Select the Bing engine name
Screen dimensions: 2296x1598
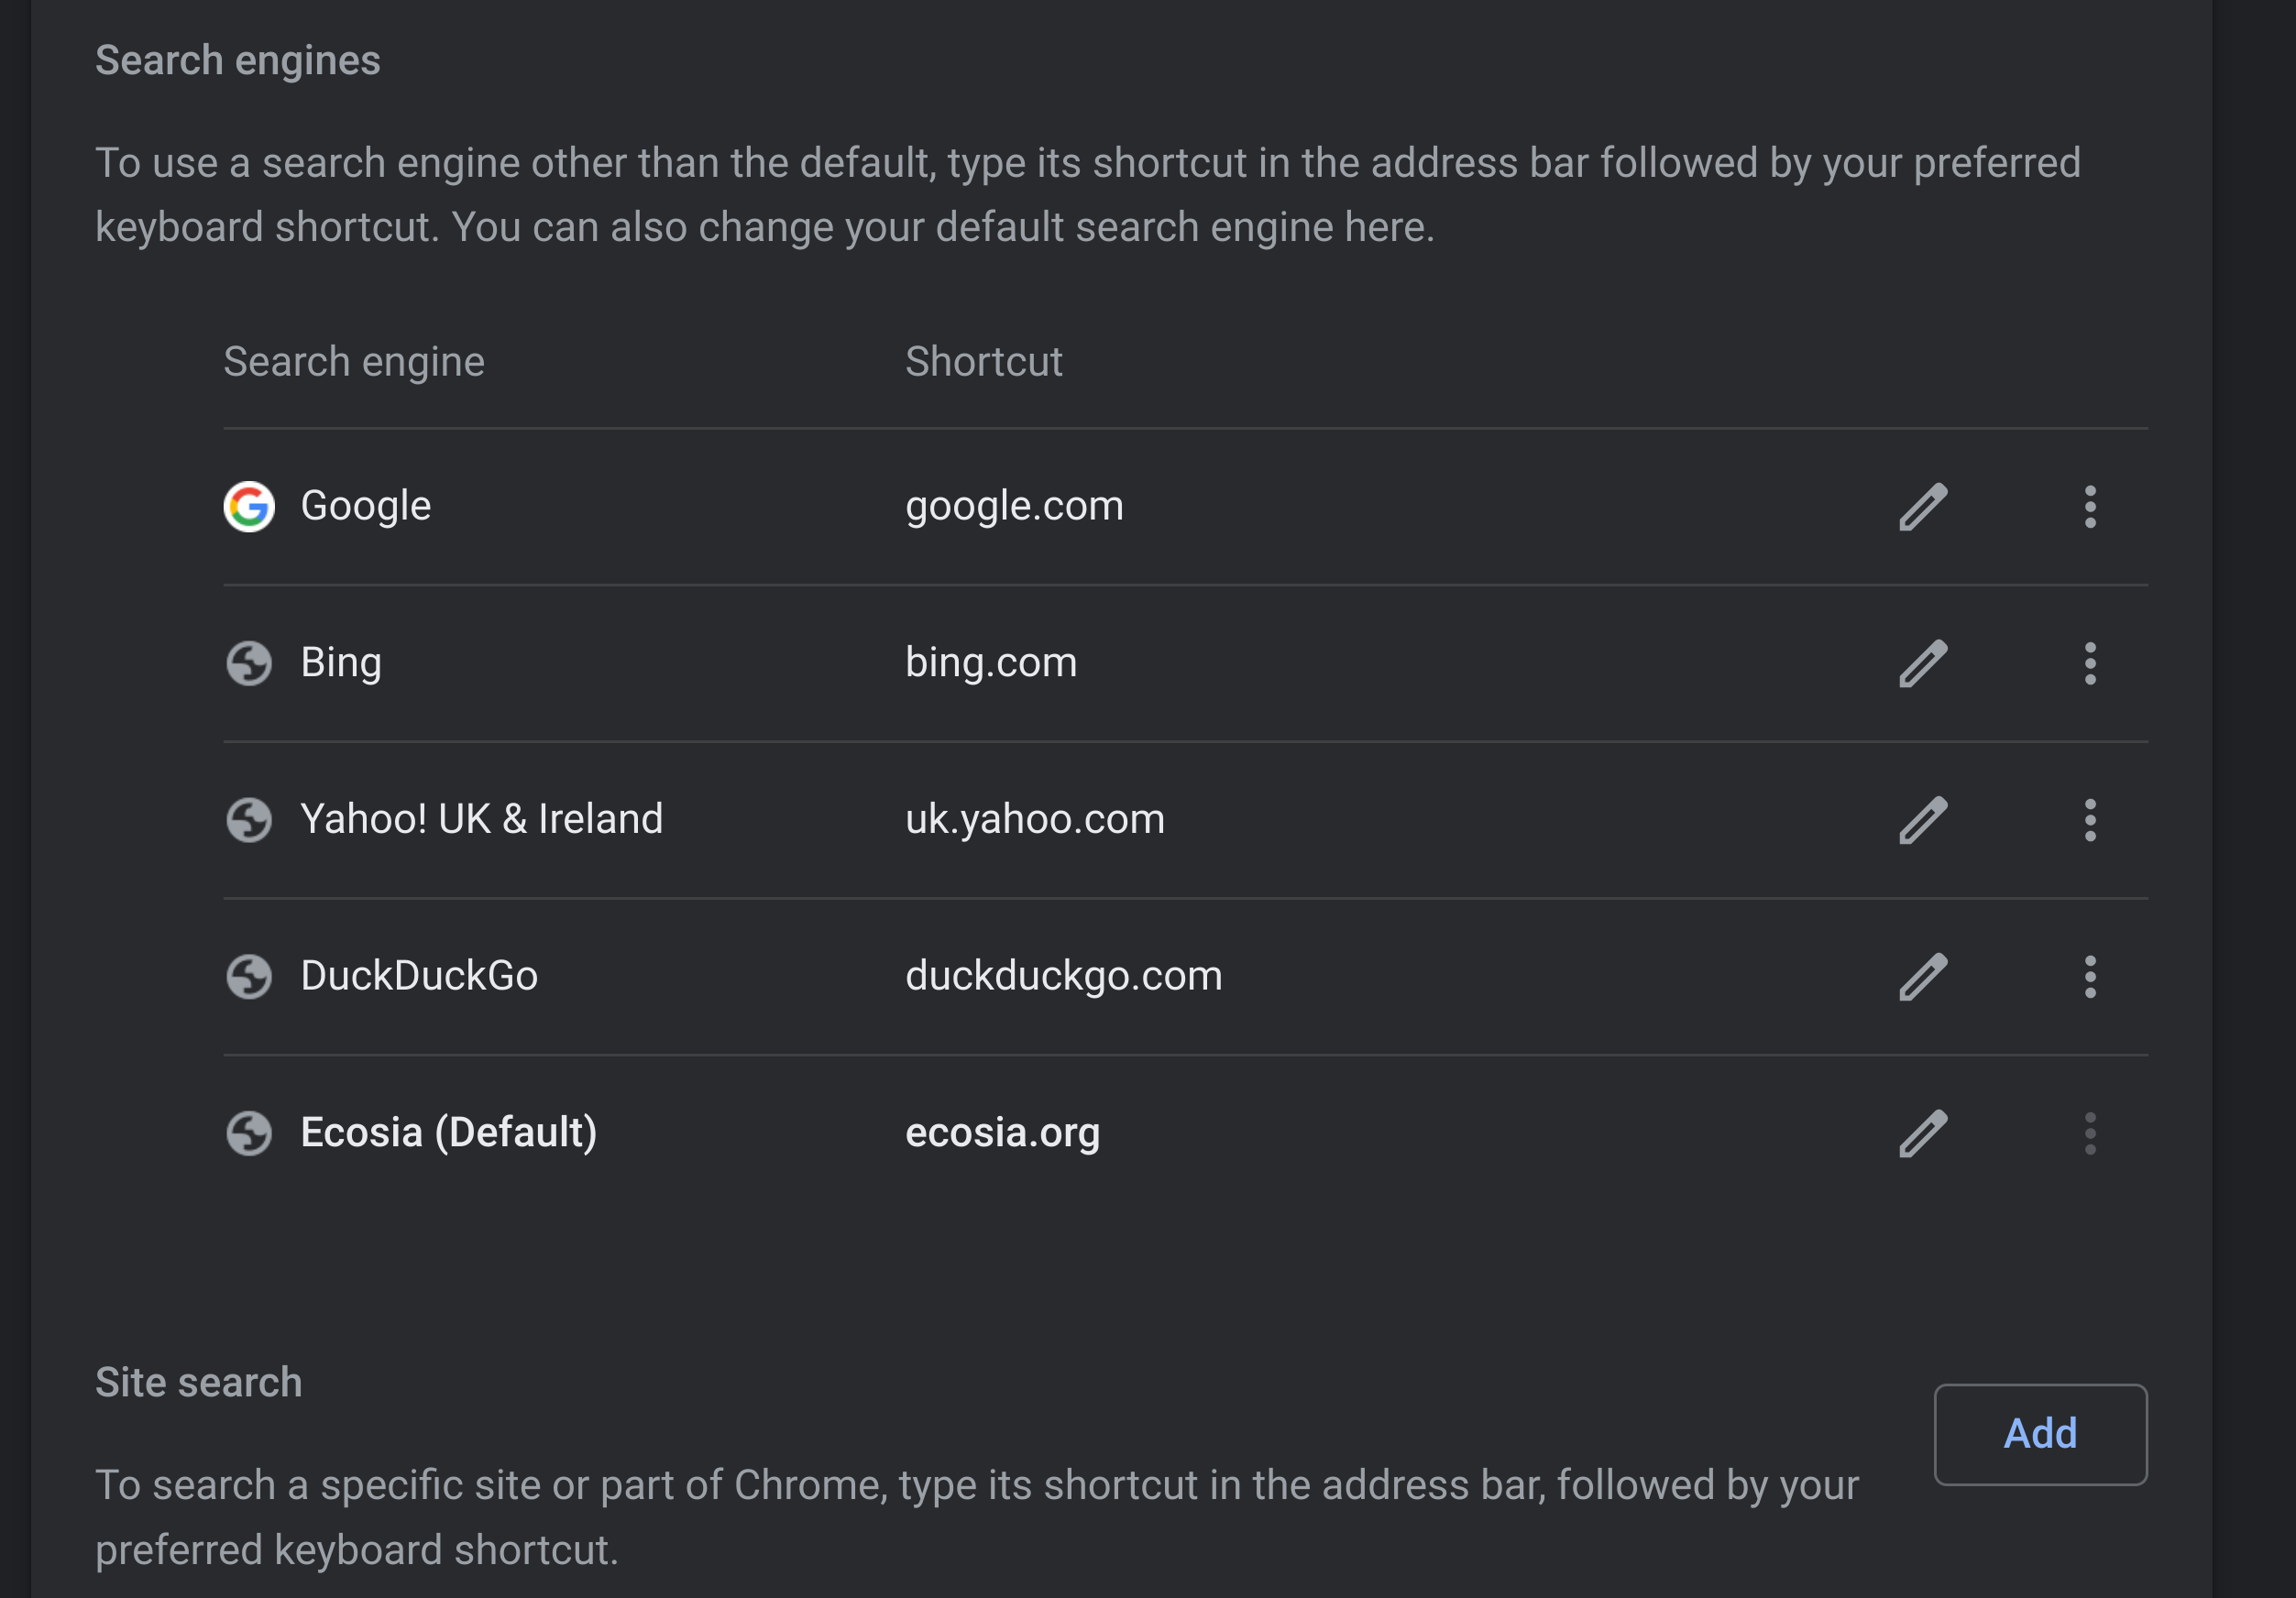pos(341,663)
